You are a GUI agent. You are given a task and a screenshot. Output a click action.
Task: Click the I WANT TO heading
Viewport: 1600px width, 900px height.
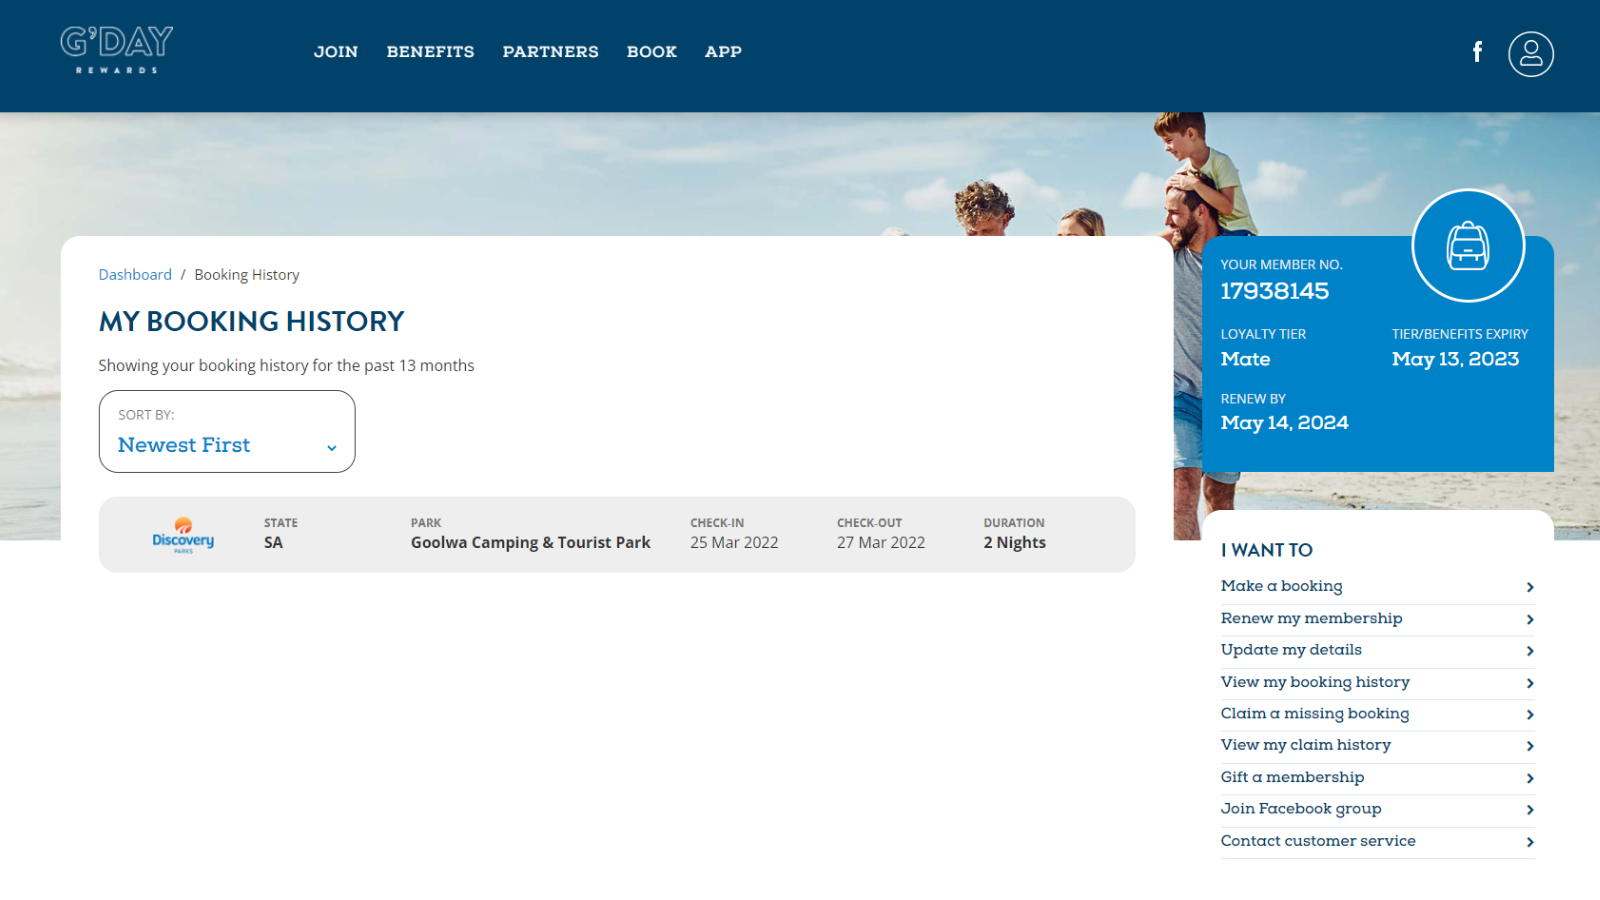1266,550
